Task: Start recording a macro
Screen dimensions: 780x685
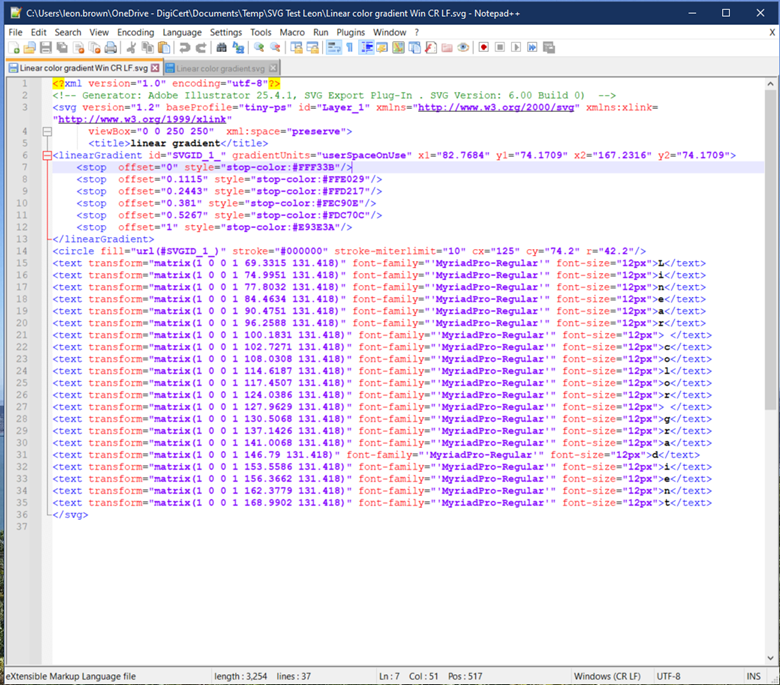Action: (484, 48)
